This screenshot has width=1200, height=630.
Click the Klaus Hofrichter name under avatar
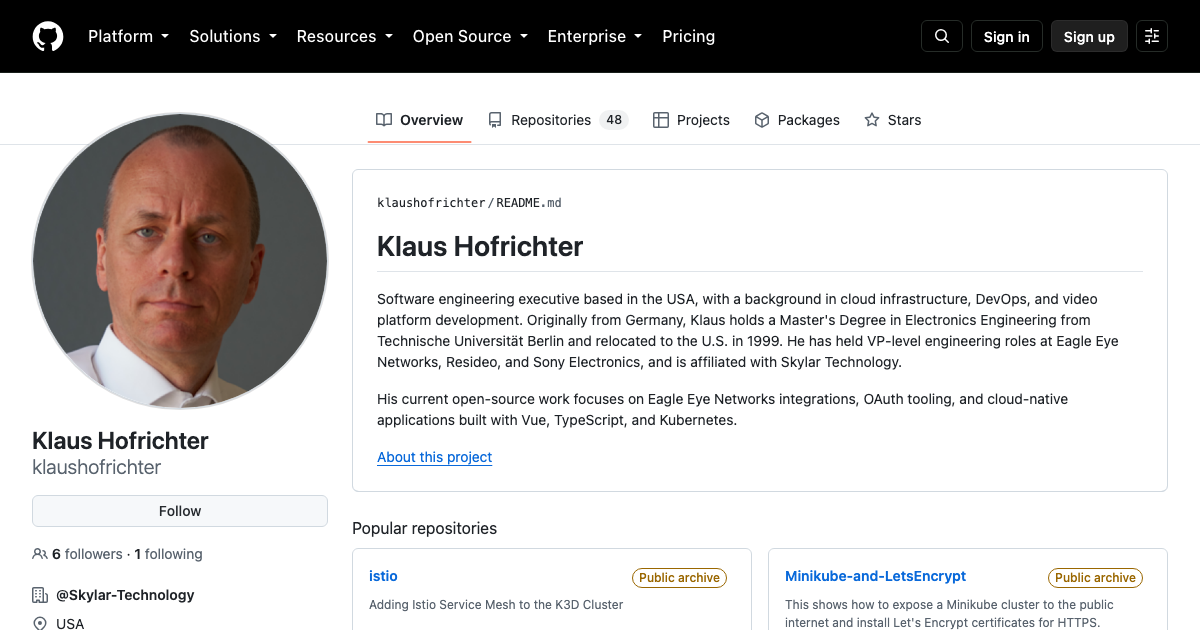[120, 441]
